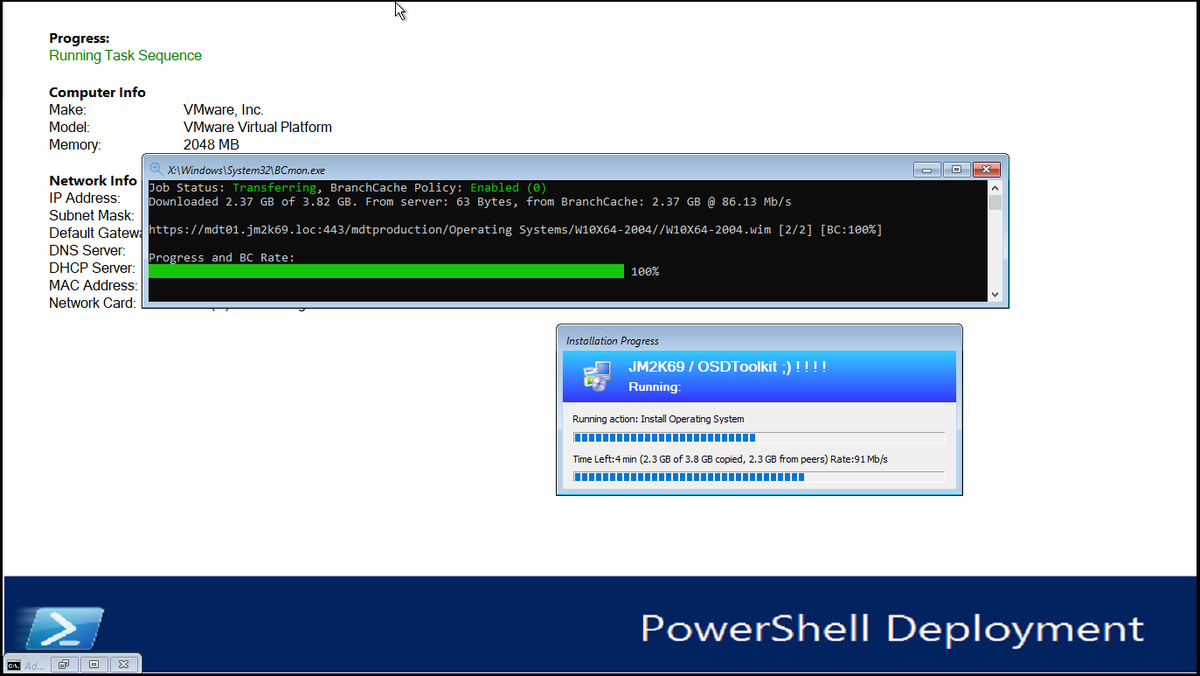Click the 'Job Status: Transferring' console line
The width and height of the screenshot is (1200, 676).
(x=348, y=188)
